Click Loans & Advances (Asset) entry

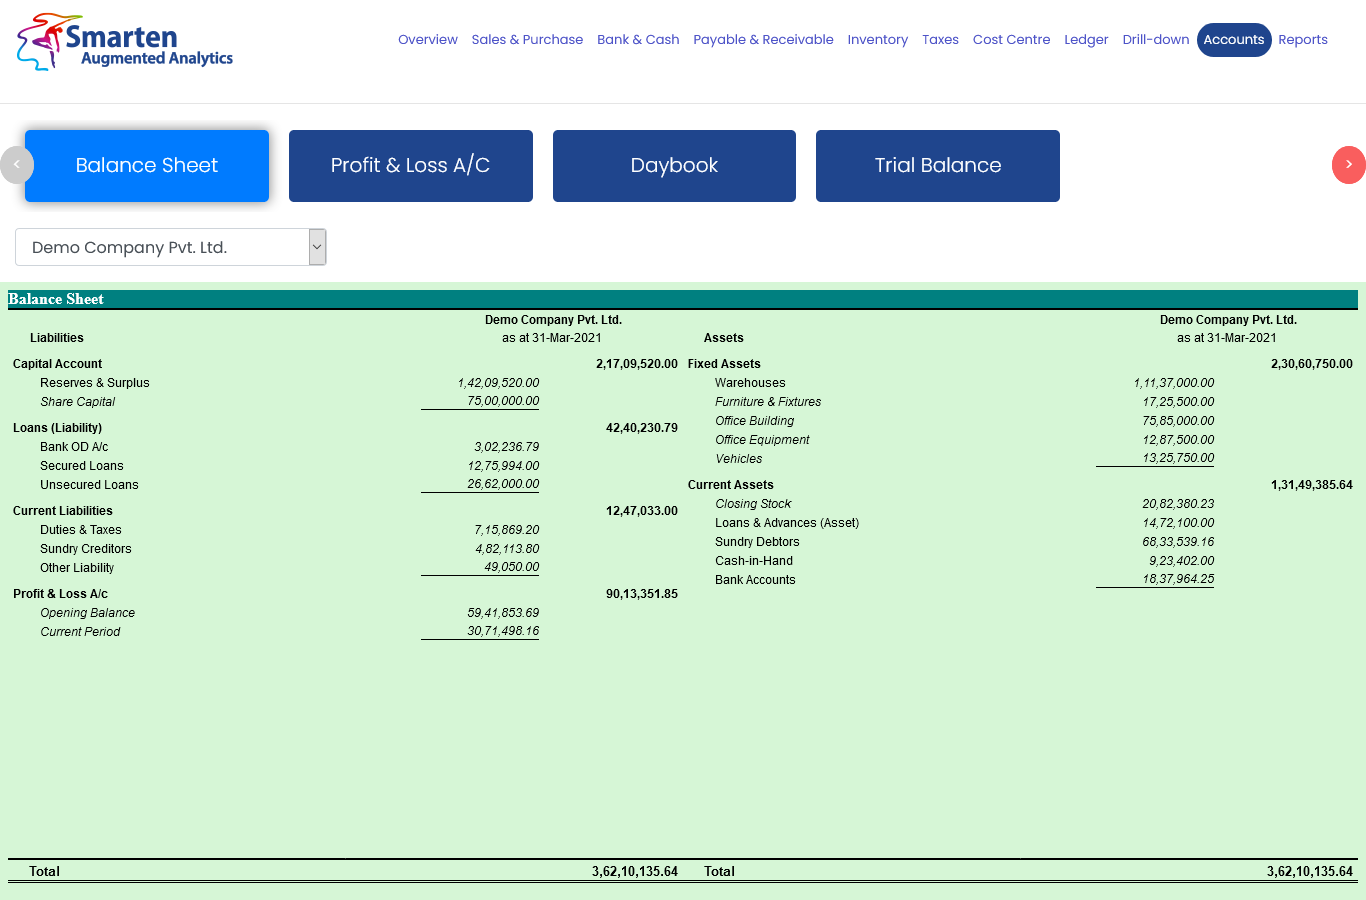pos(787,523)
